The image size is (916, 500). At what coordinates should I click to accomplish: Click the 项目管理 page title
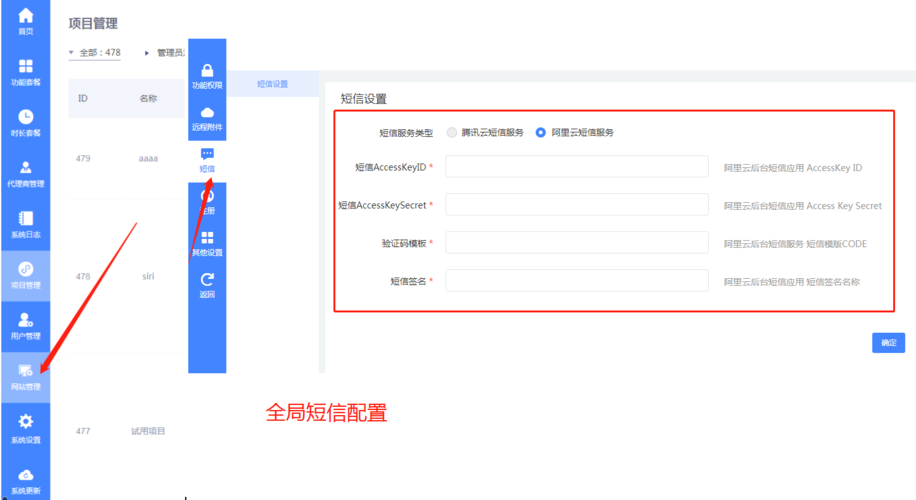(x=93, y=23)
